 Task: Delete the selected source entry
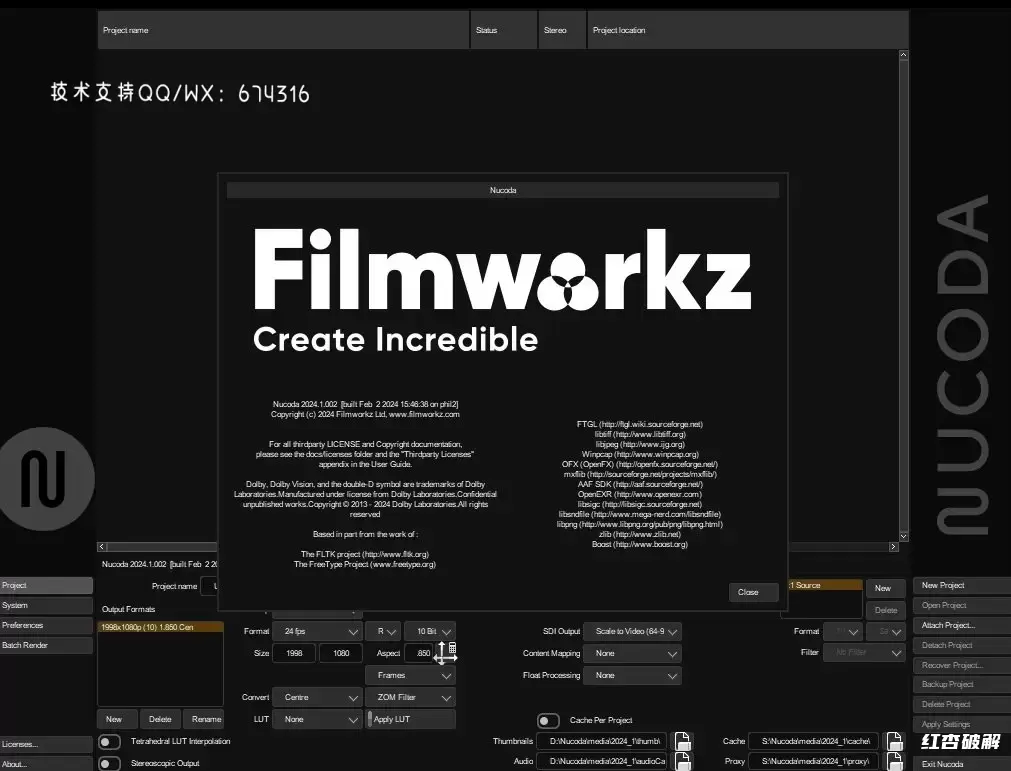[x=886, y=610]
